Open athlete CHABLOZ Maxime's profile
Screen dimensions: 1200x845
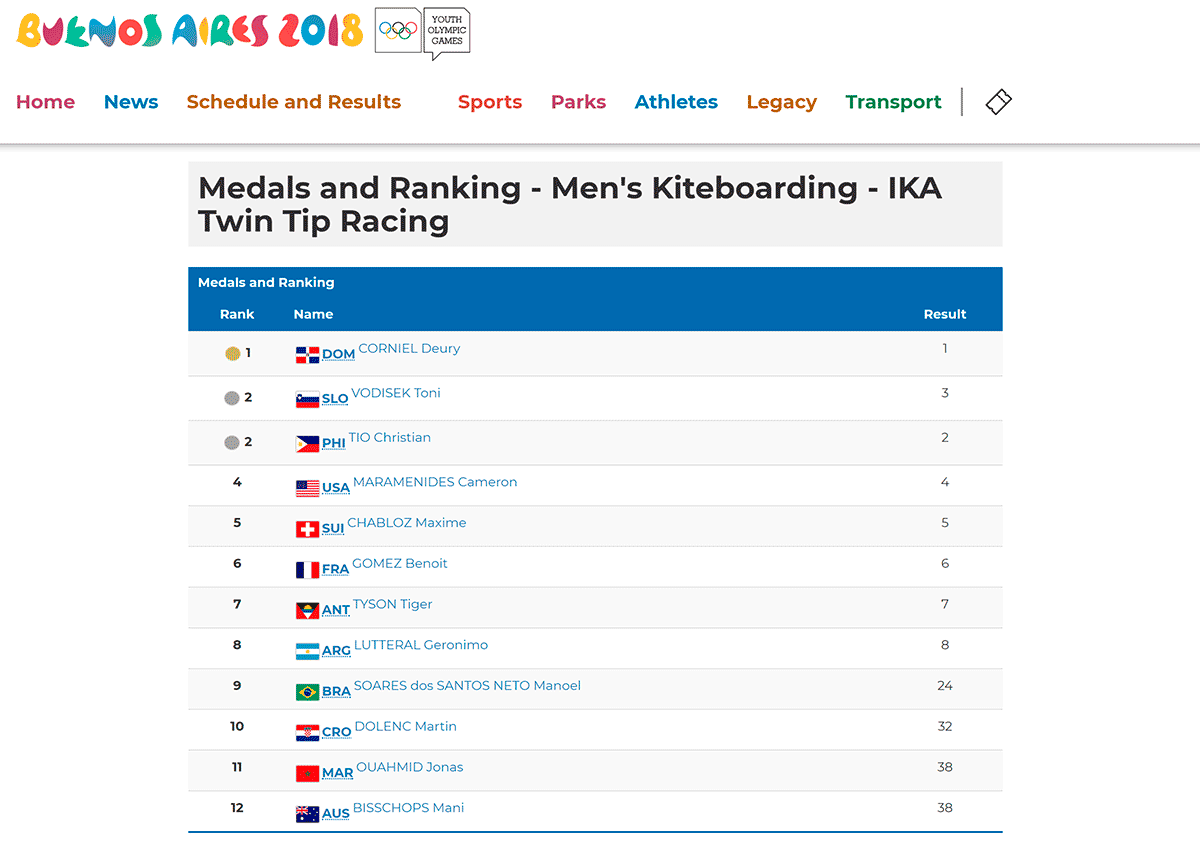[x=407, y=523]
